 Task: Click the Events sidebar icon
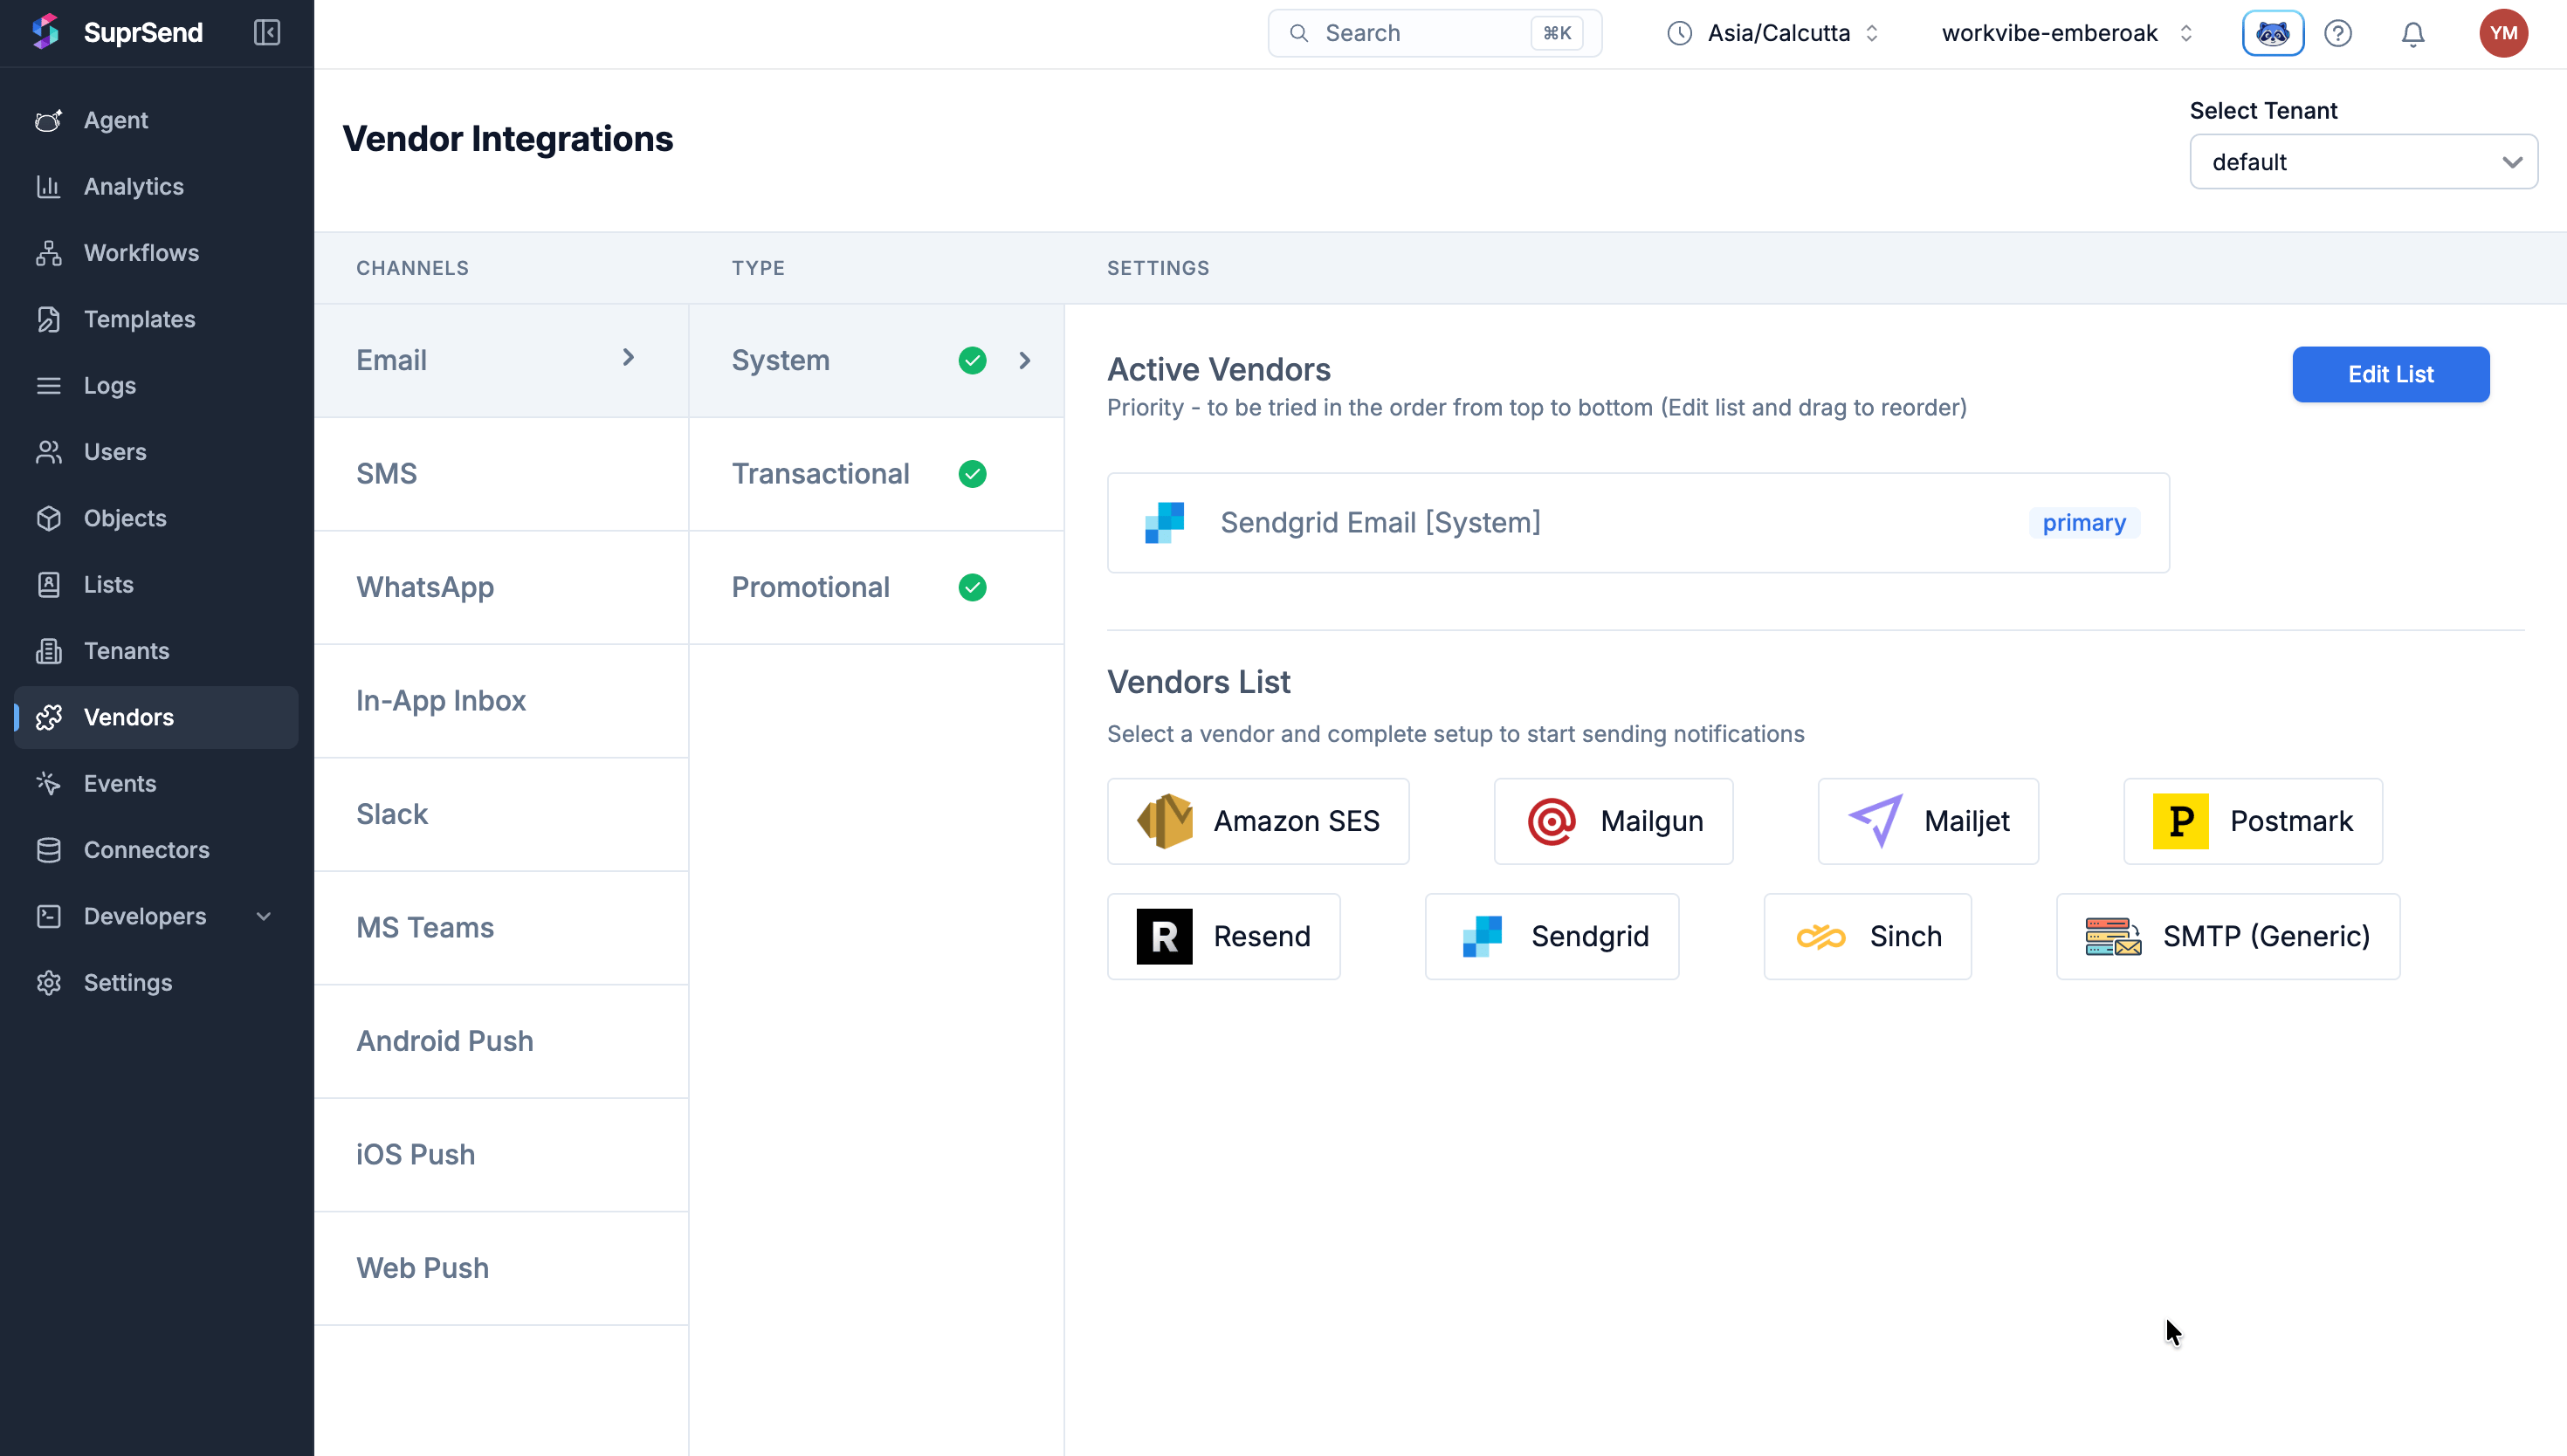coord(48,783)
